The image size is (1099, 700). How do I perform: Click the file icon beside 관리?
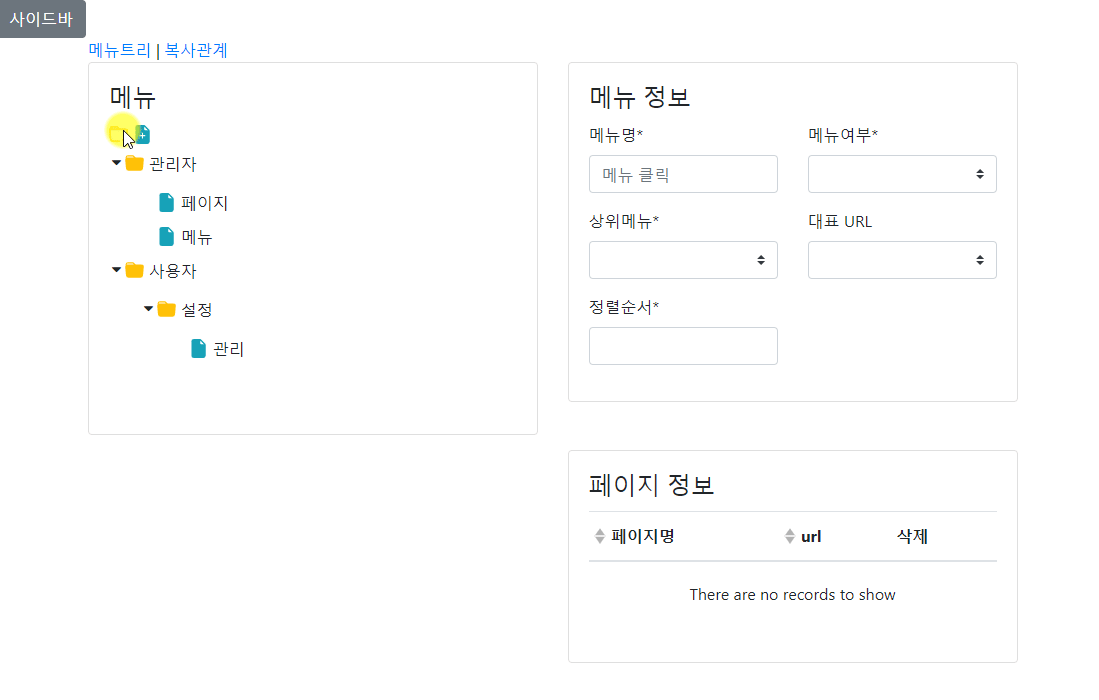(x=199, y=349)
